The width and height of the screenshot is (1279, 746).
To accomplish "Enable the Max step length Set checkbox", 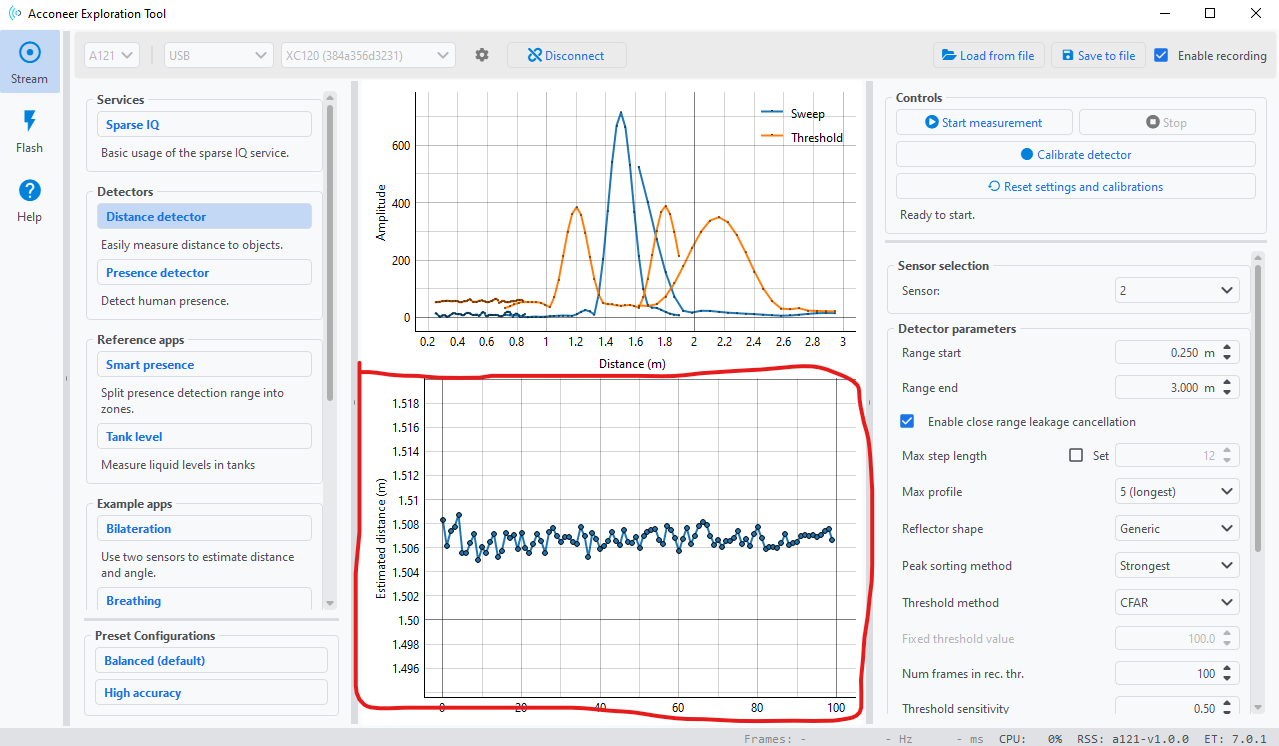I will [1076, 455].
